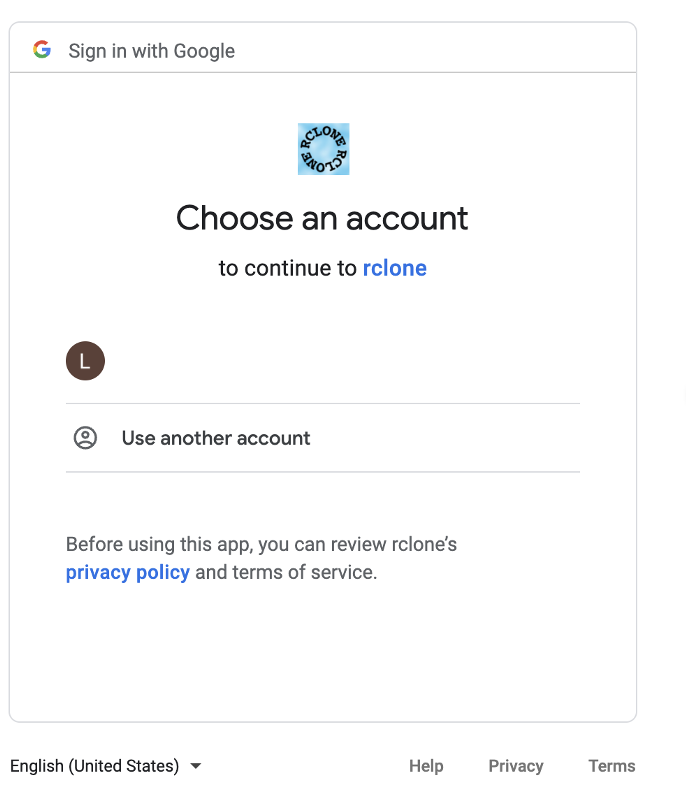
Task: Click the Choose an account heading
Action: (322, 218)
